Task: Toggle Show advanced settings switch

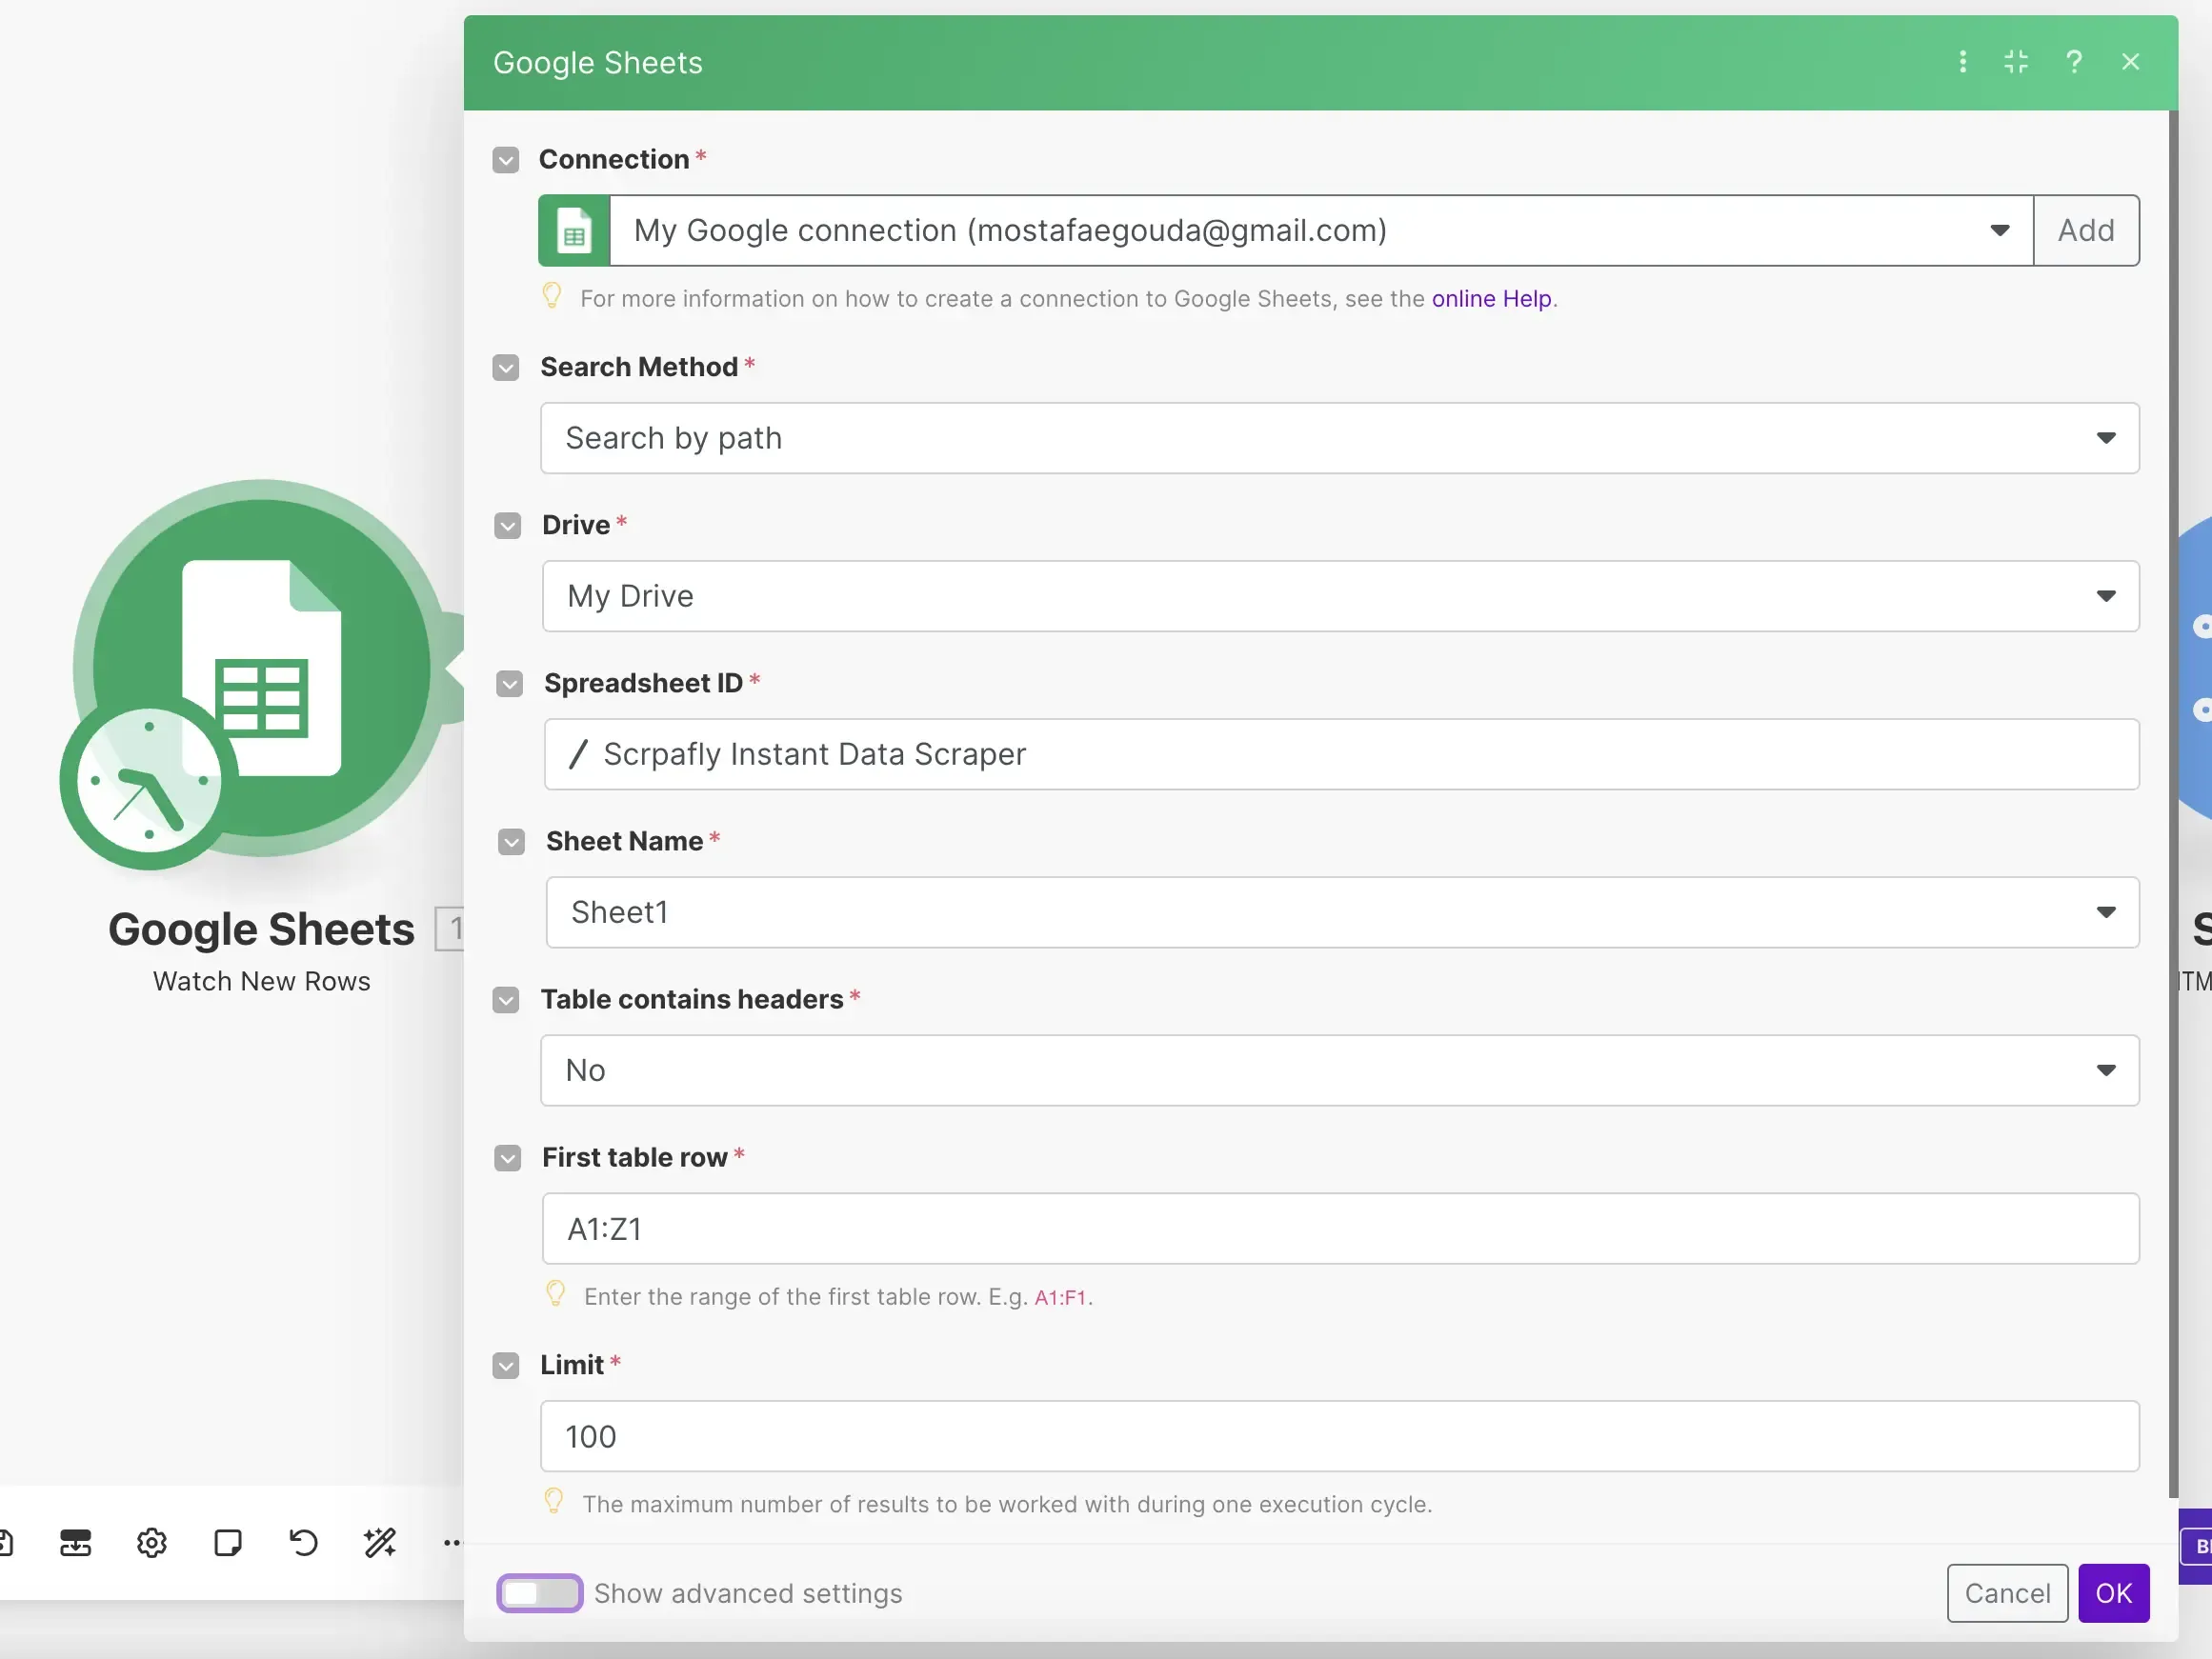Action: pos(539,1593)
